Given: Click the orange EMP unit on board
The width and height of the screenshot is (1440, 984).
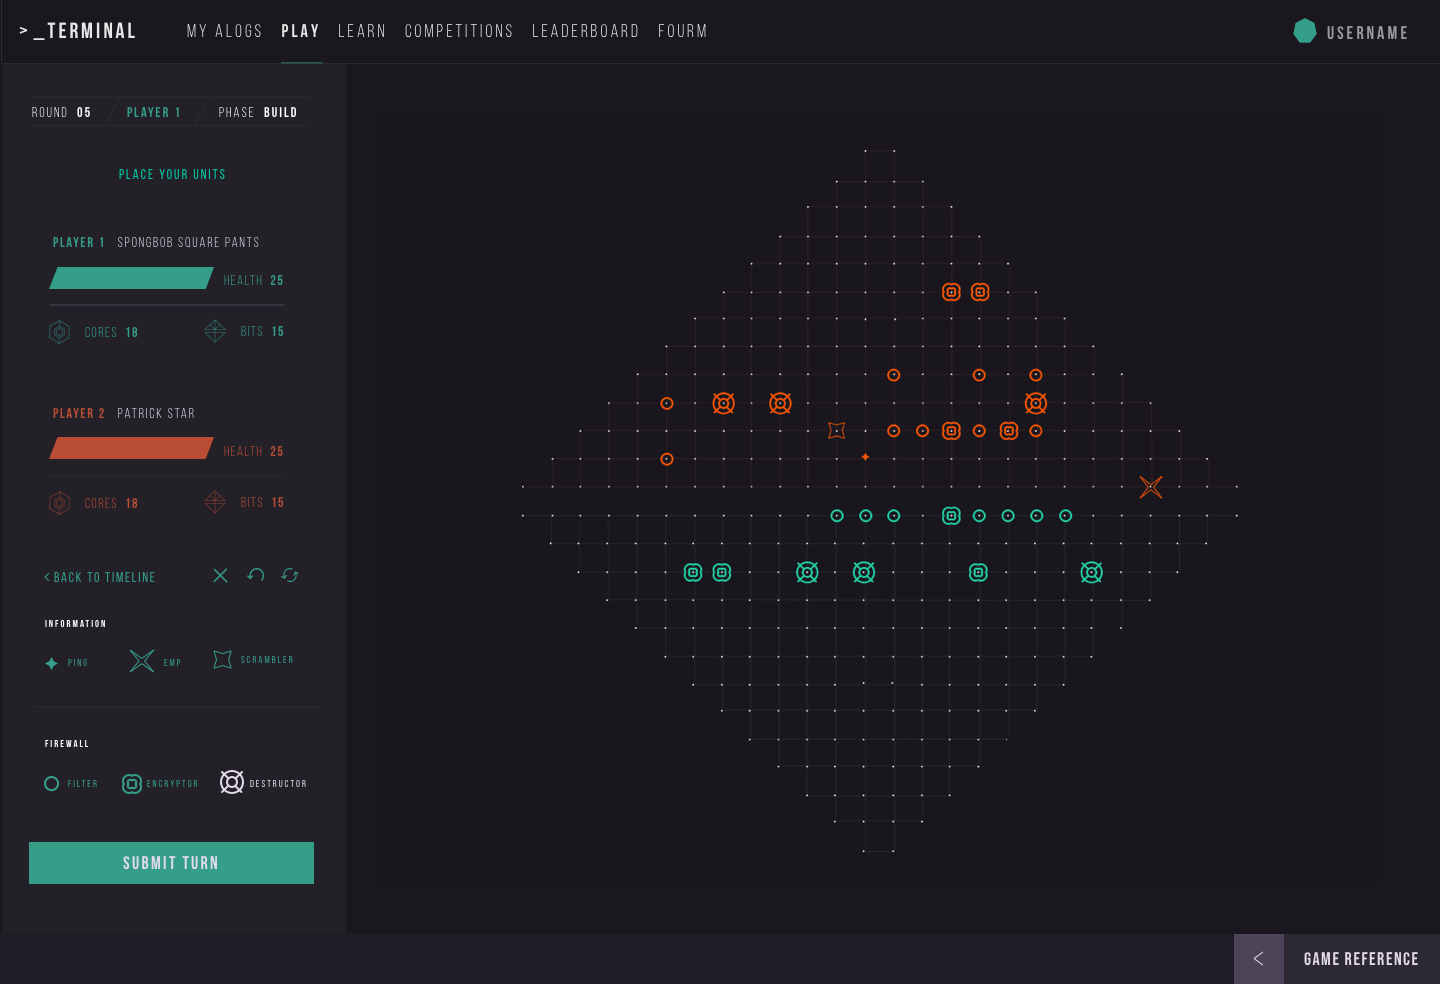Looking at the screenshot, I should 1151,487.
